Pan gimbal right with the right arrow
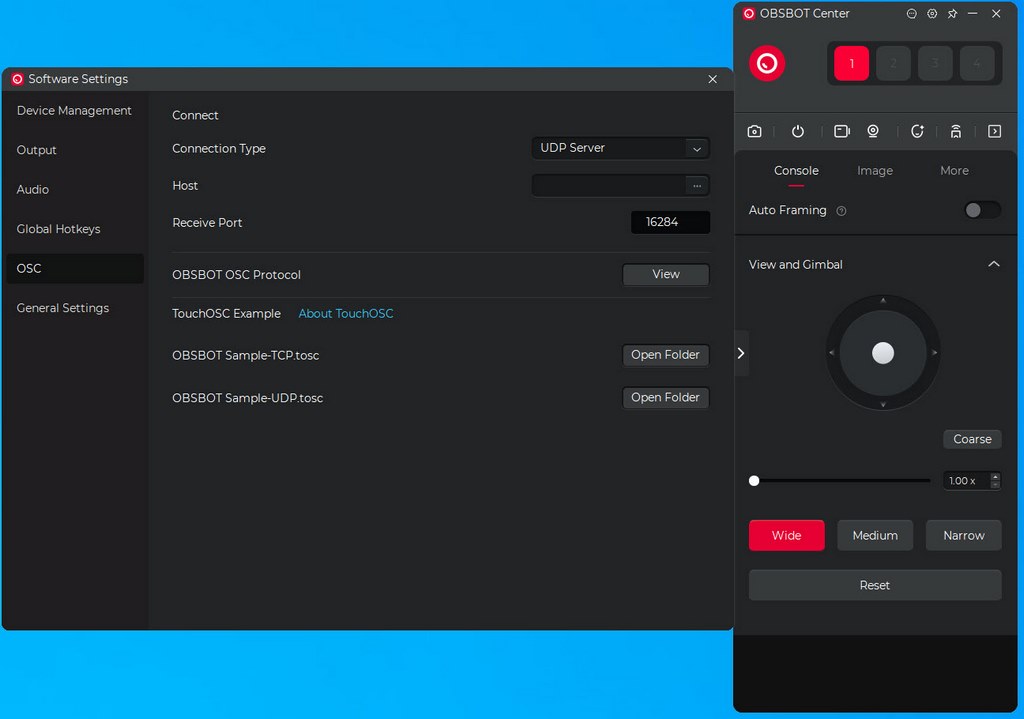The height and width of the screenshot is (719, 1024). [x=935, y=353]
